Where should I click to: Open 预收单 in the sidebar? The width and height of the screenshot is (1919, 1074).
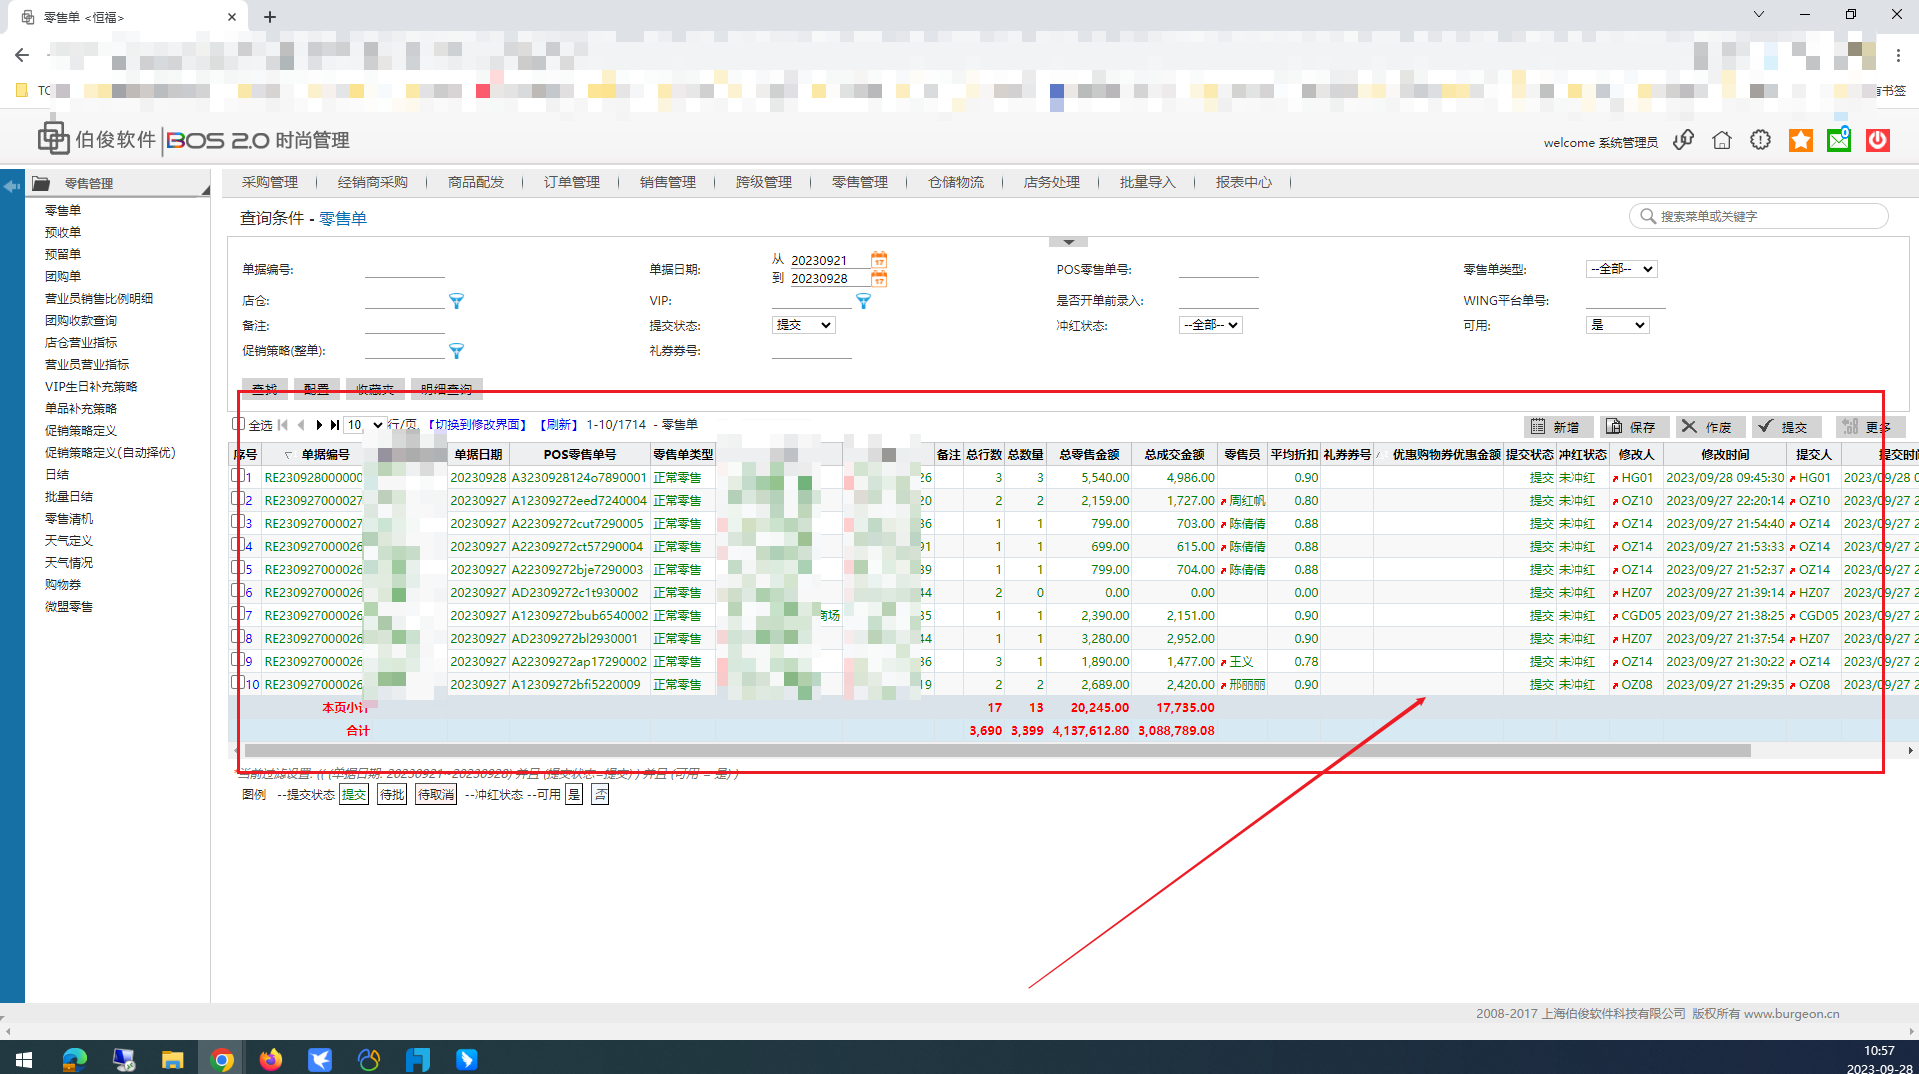pyautogui.click(x=63, y=232)
